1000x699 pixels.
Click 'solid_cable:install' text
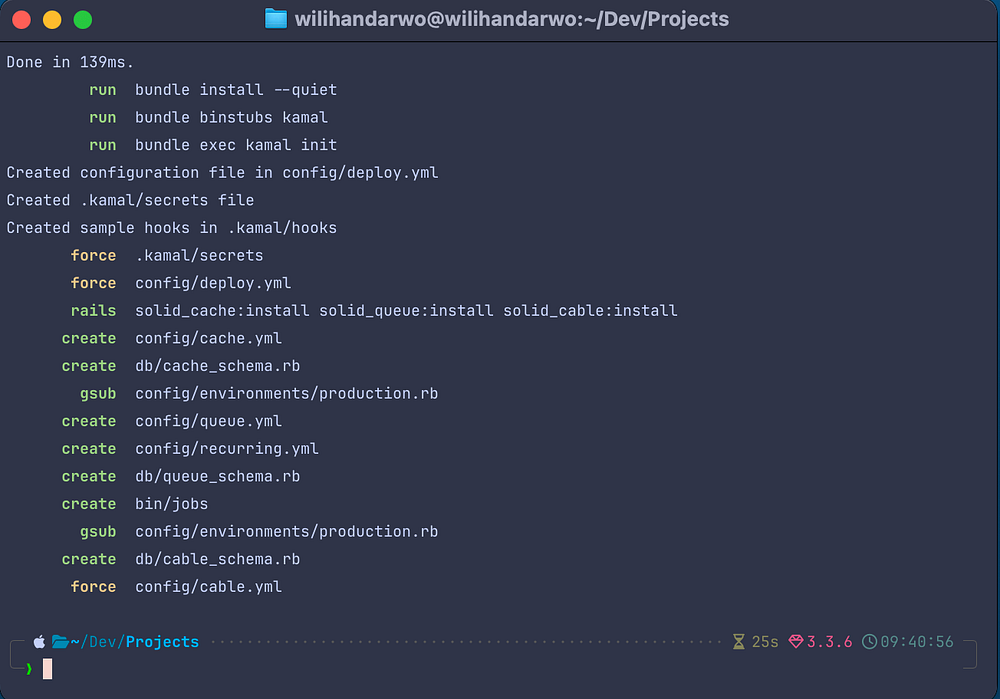[591, 311]
